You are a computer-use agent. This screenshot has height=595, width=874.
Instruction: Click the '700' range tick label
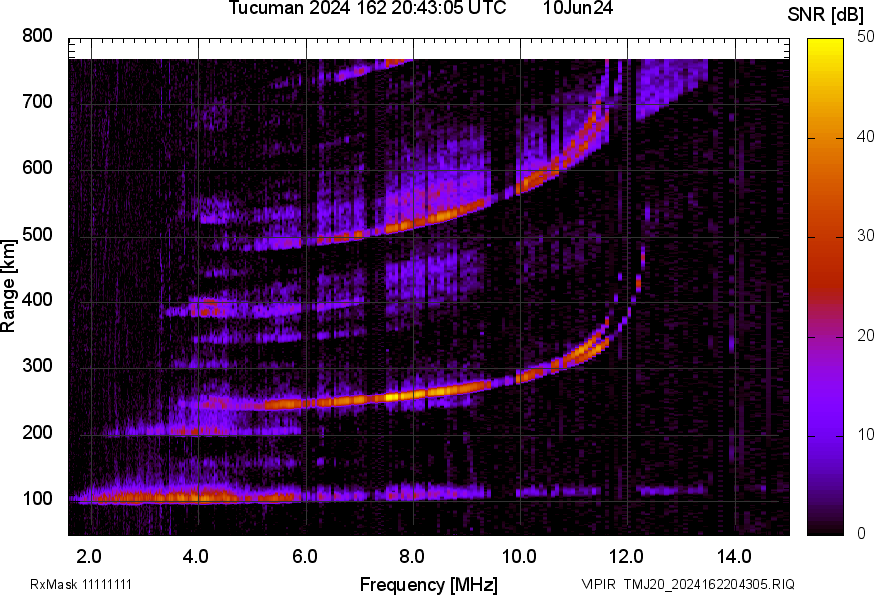point(37,101)
